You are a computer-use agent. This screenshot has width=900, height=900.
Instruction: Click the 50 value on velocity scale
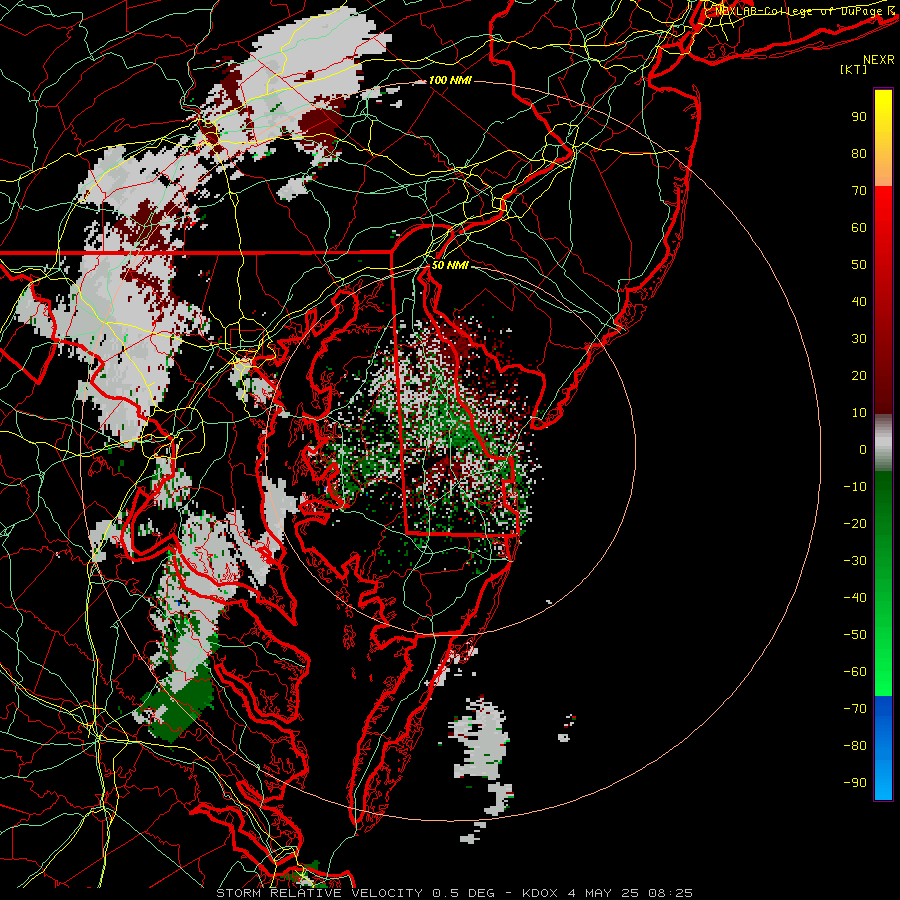[859, 265]
